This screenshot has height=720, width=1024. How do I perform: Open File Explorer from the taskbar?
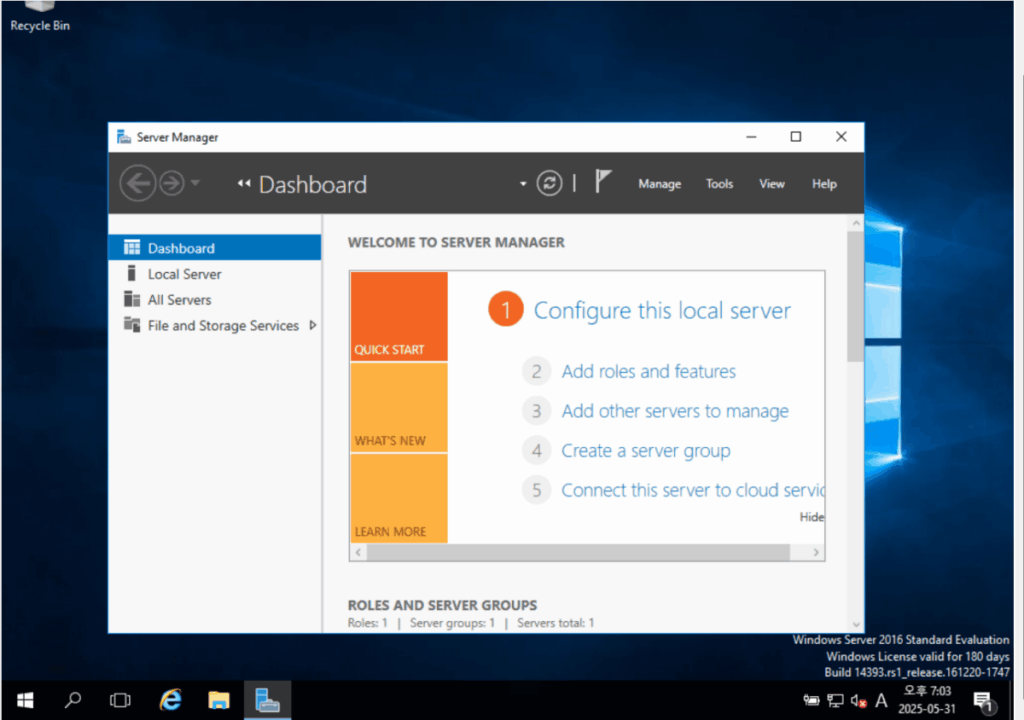pos(219,700)
